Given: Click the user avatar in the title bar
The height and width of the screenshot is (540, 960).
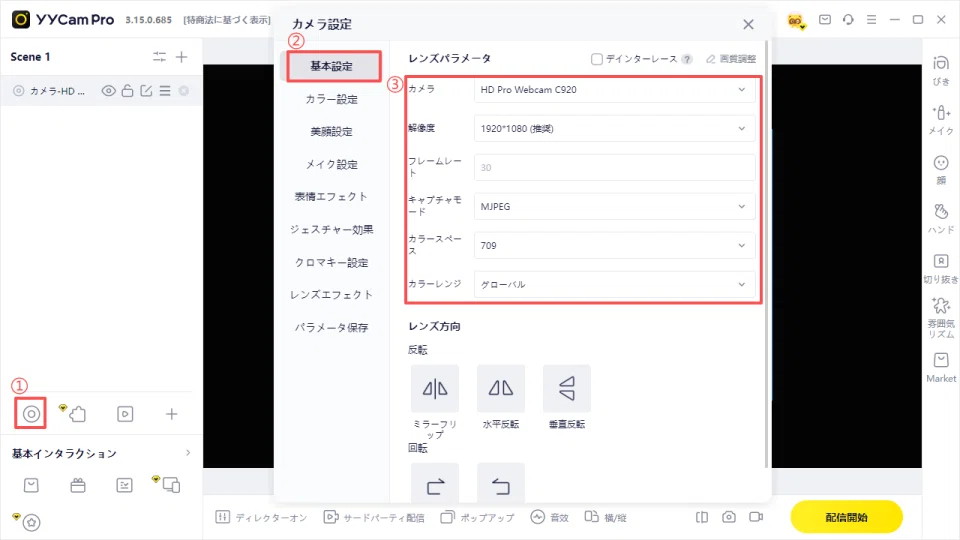Looking at the screenshot, I should (796, 21).
